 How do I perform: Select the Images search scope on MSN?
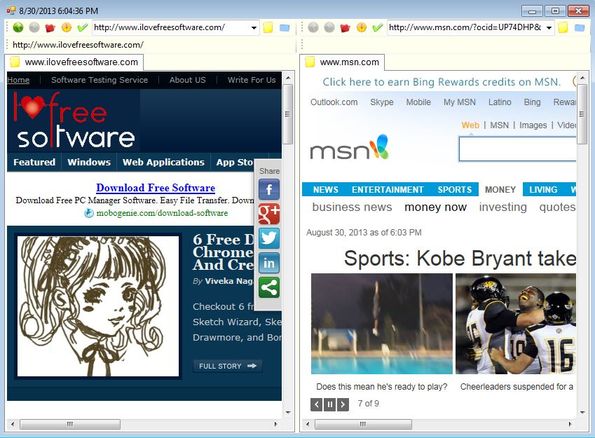click(533, 125)
